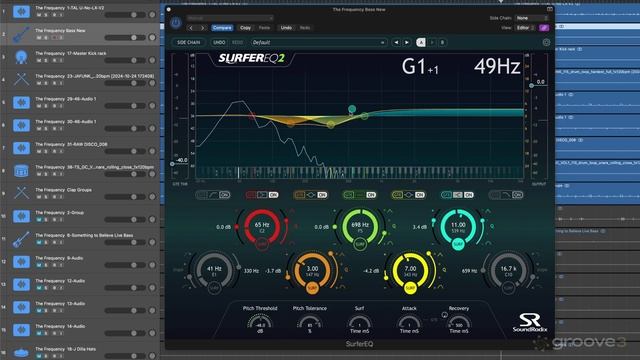This screenshot has width=640, height=360.
Task: Click the output gain slider handle at 0.0
Action: (531, 86)
